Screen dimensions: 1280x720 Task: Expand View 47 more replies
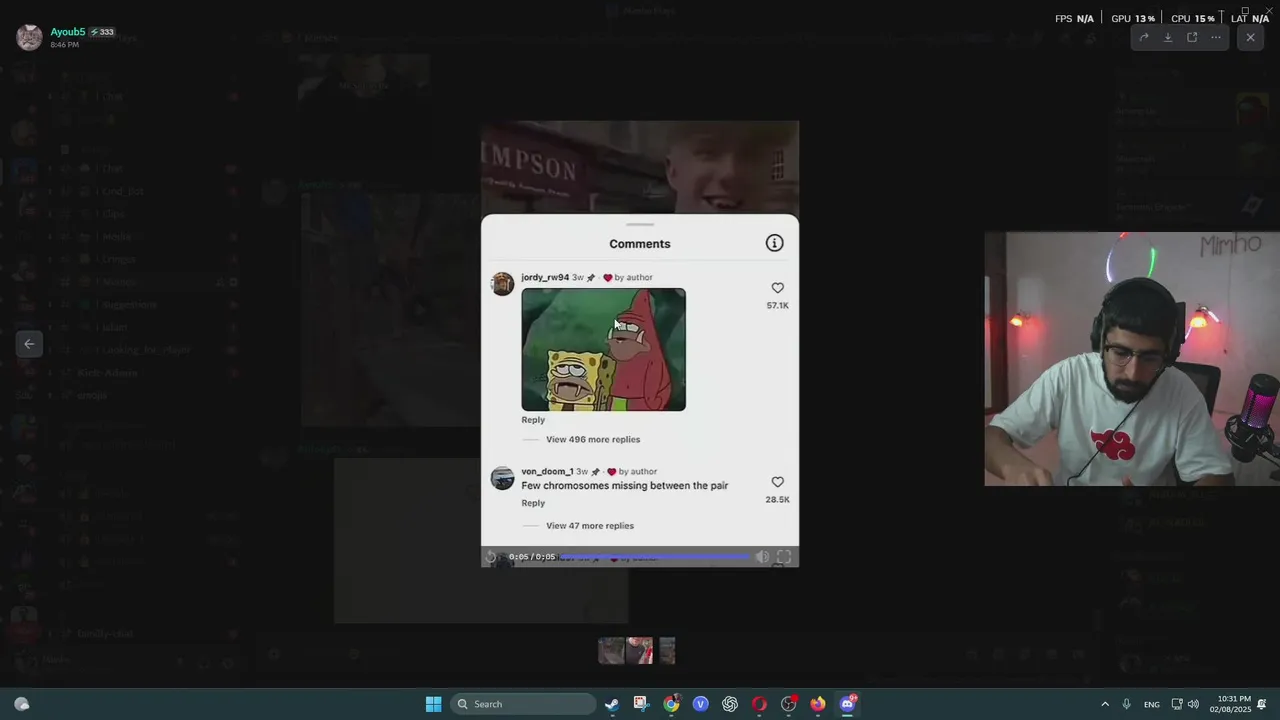[590, 526]
